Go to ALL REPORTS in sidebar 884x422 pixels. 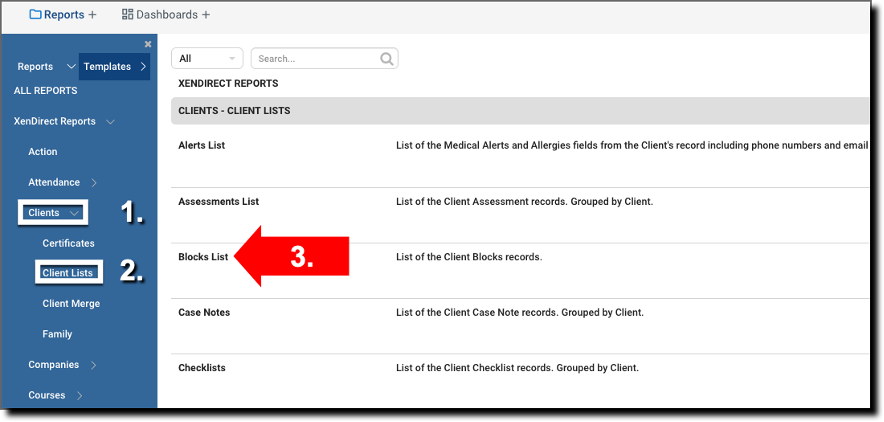(x=45, y=91)
